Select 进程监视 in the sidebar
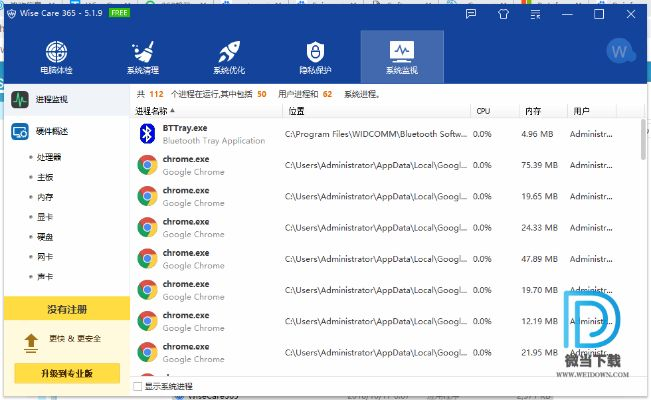This screenshot has height=400, width=651. click(x=67, y=100)
